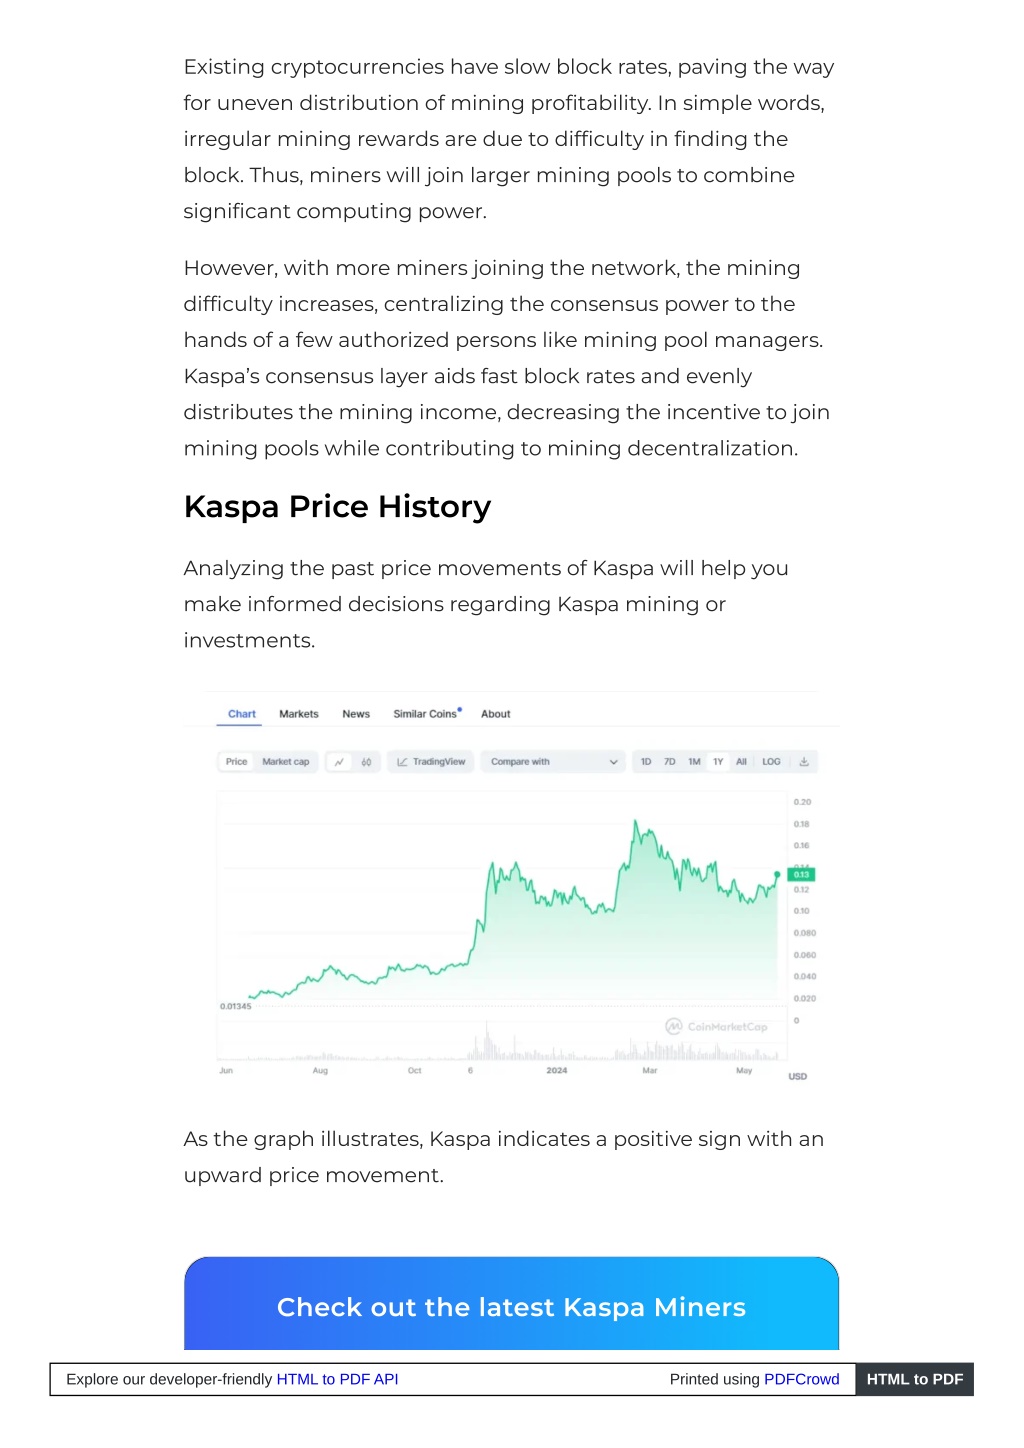Switch to the Similar Coins tab
1024x1448 pixels.
427,714
